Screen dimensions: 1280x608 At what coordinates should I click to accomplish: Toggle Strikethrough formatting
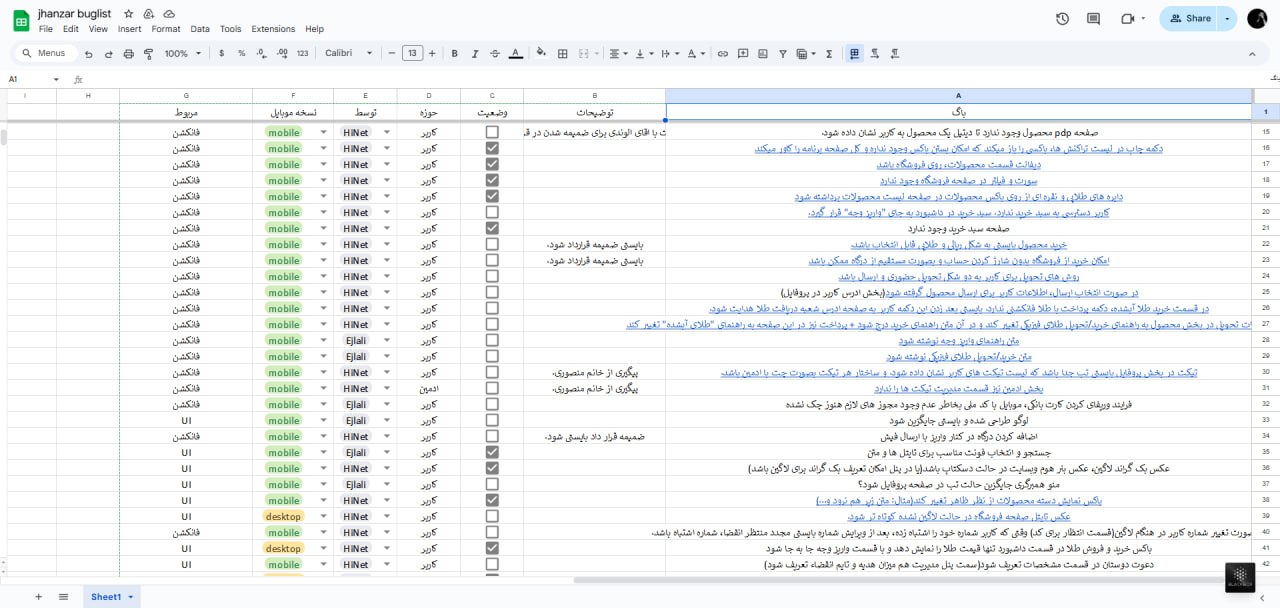[x=494, y=54]
